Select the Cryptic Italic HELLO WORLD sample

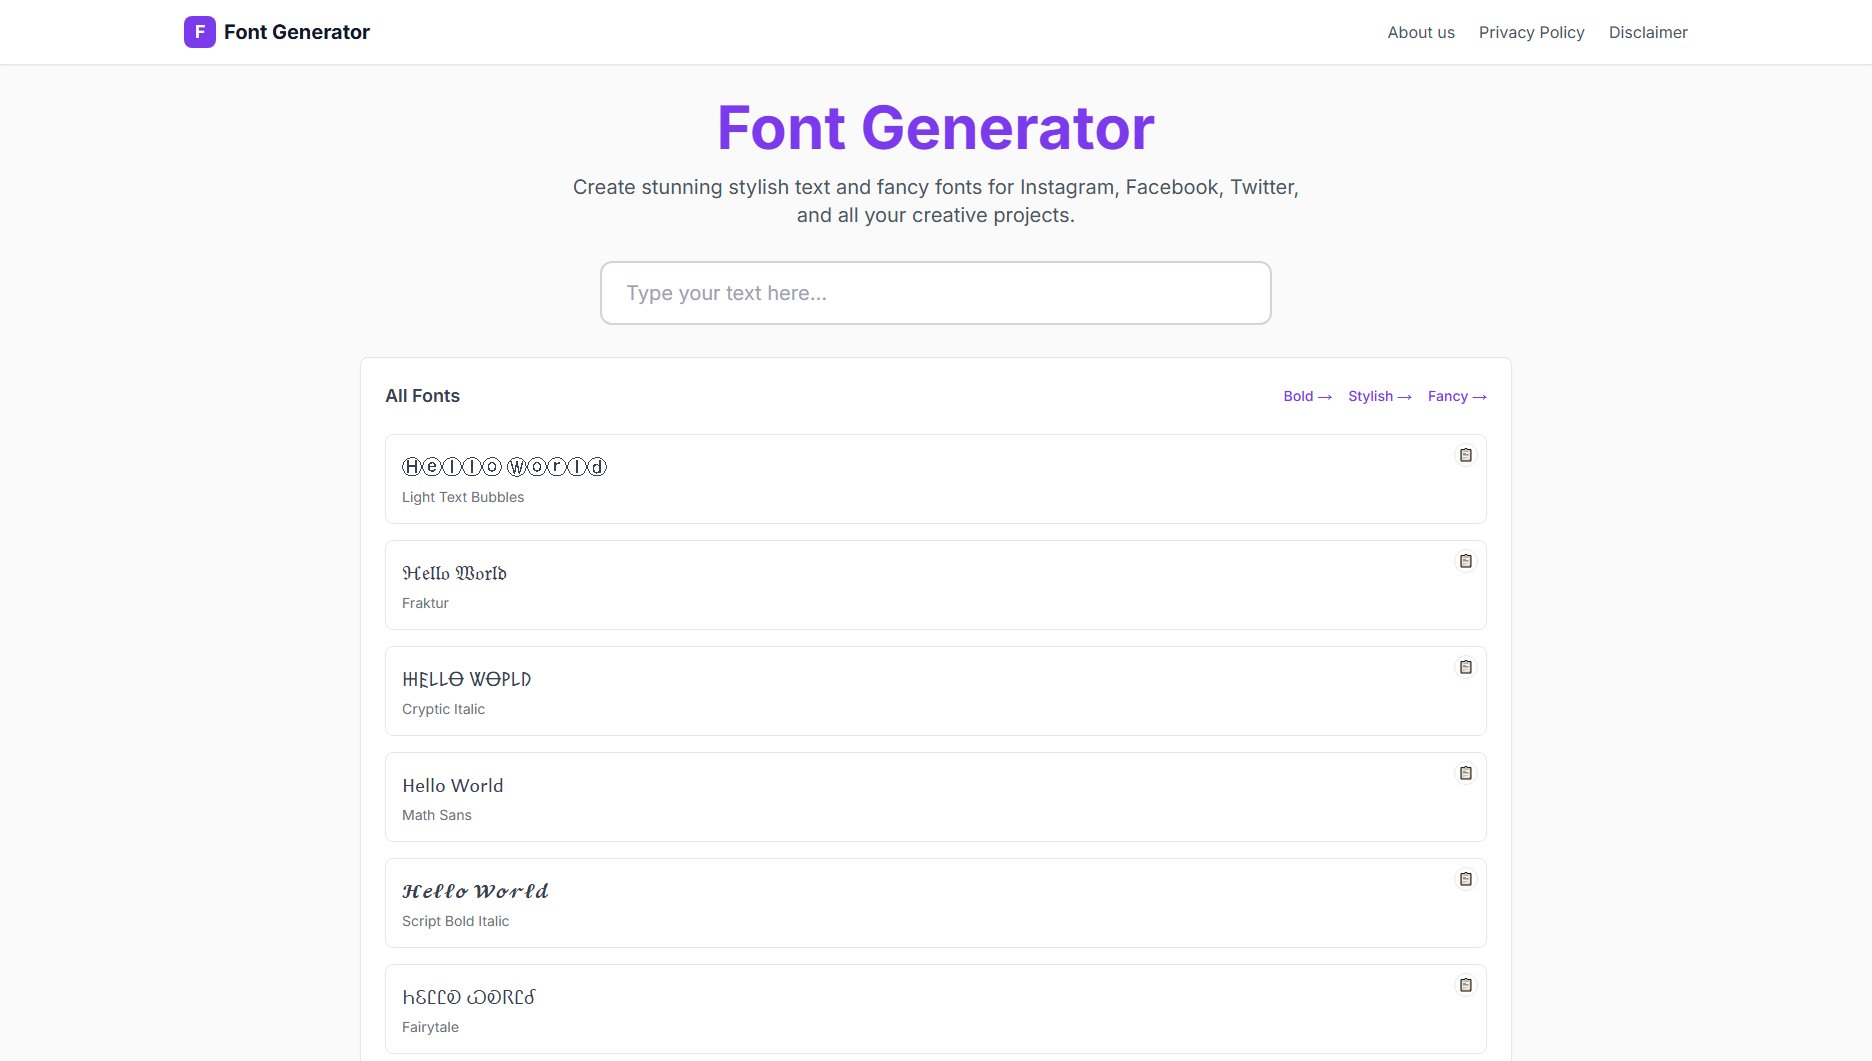click(x=466, y=679)
